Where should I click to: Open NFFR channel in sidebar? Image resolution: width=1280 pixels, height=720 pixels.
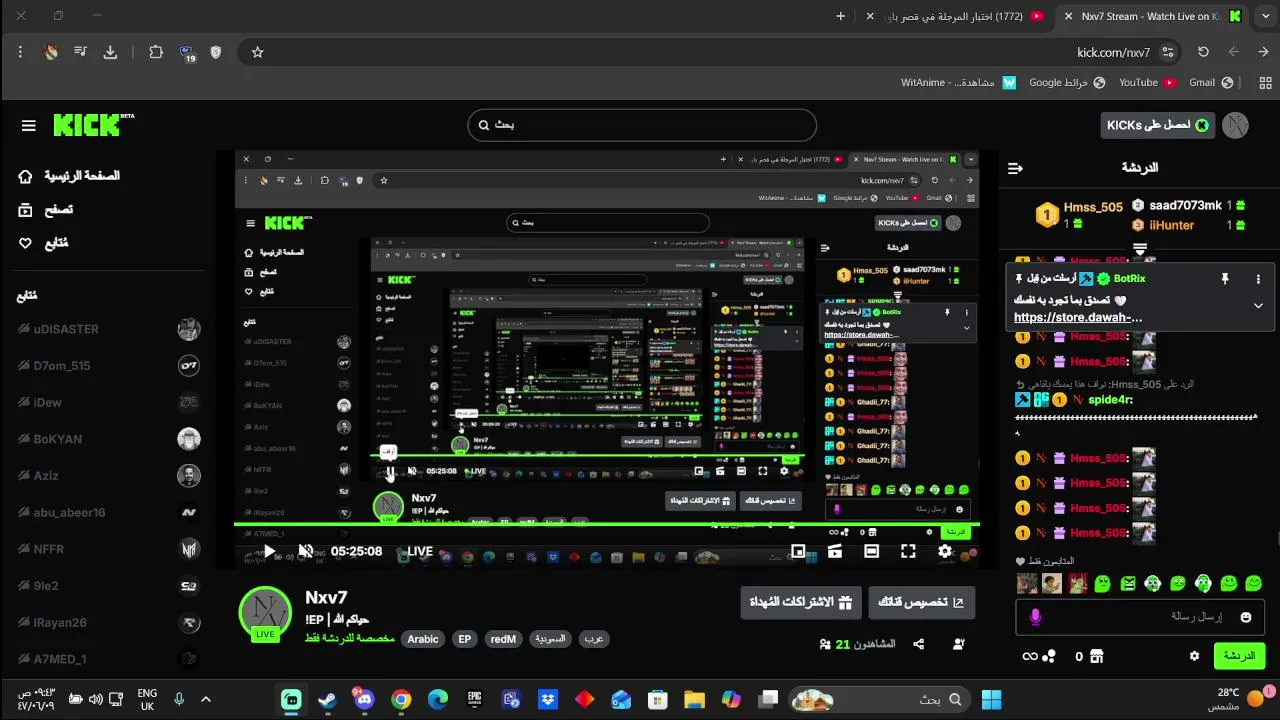tap(109, 549)
